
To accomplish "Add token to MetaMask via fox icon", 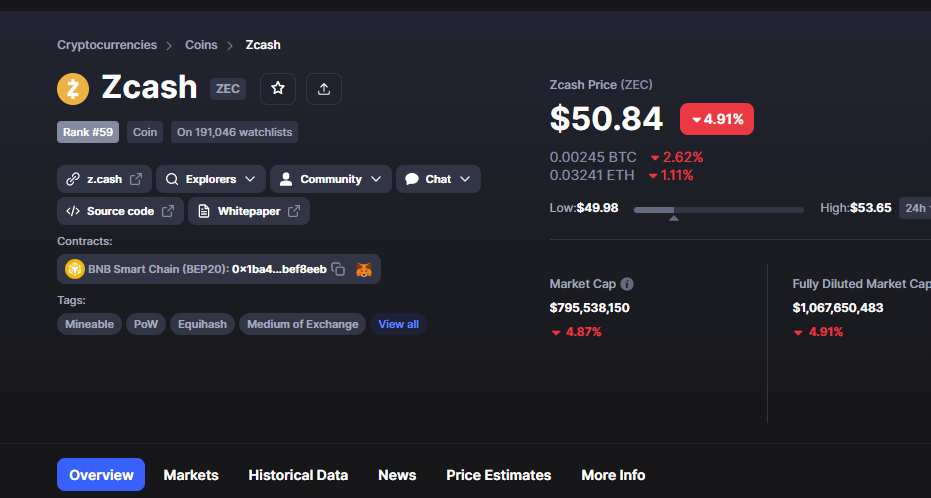I will [363, 269].
